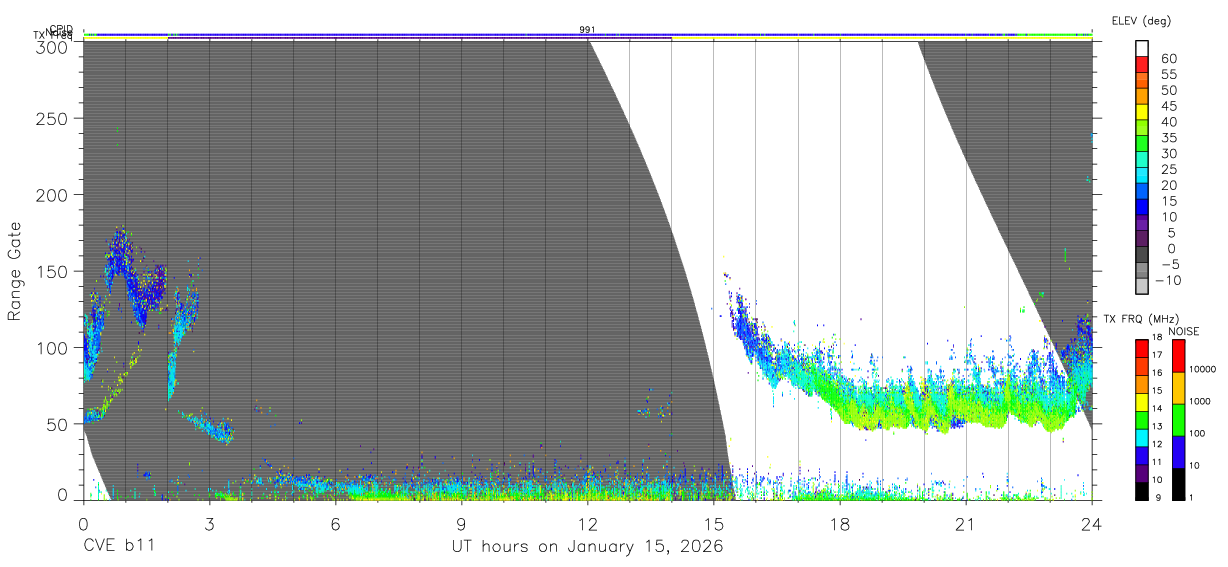This screenshot has height=567, width=1228.
Task: Click the 3 tick on the UT hours axis
Action: [x=209, y=523]
